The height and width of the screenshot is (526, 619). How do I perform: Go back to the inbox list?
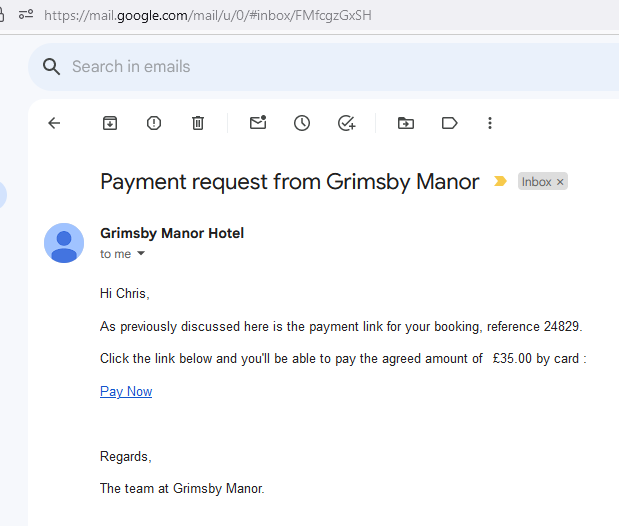pos(54,123)
